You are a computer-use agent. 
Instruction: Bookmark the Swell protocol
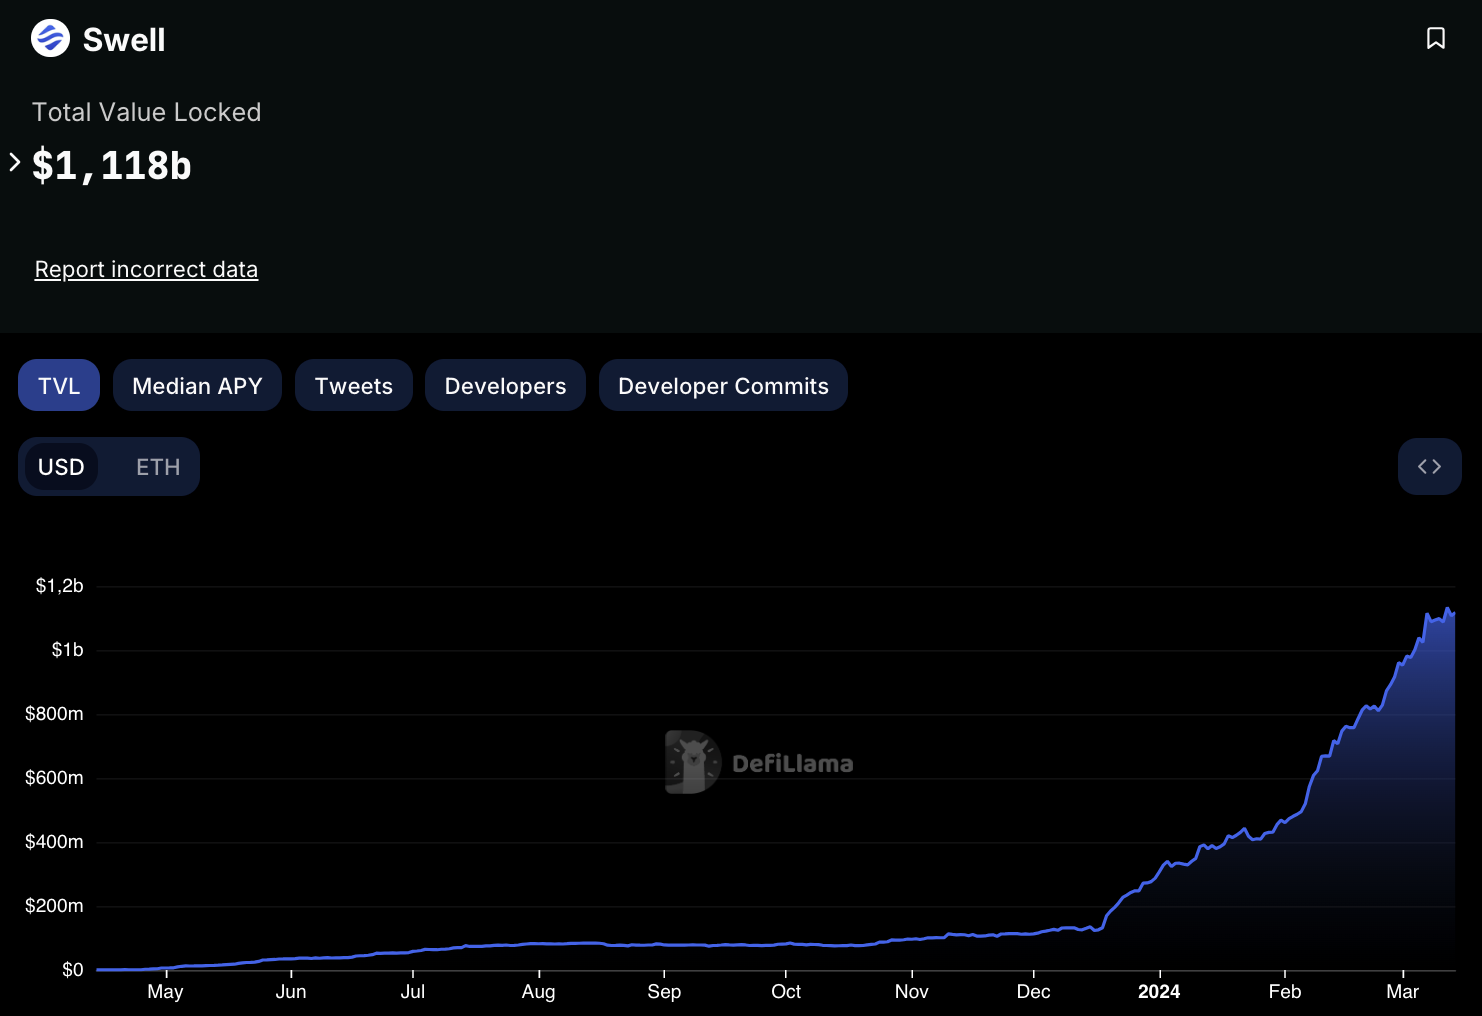coord(1435,38)
